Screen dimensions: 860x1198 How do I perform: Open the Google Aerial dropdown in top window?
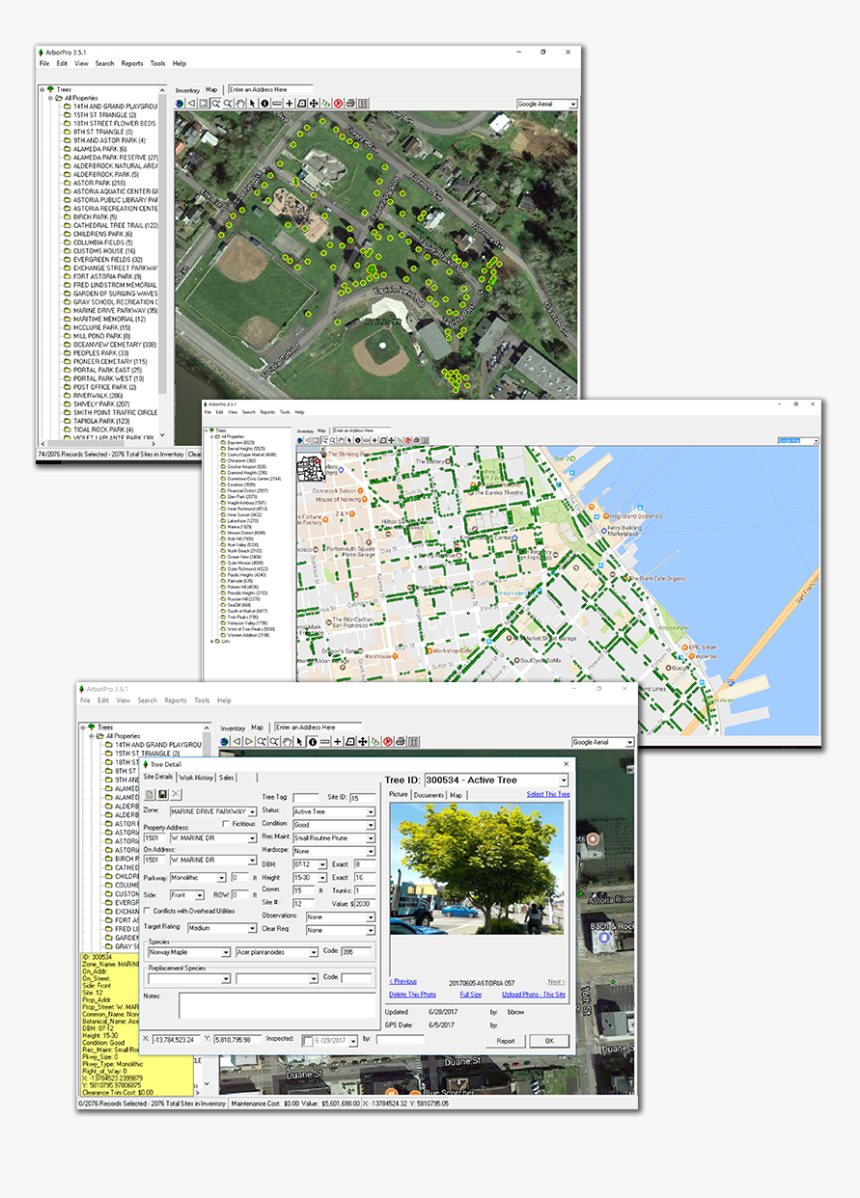573,104
